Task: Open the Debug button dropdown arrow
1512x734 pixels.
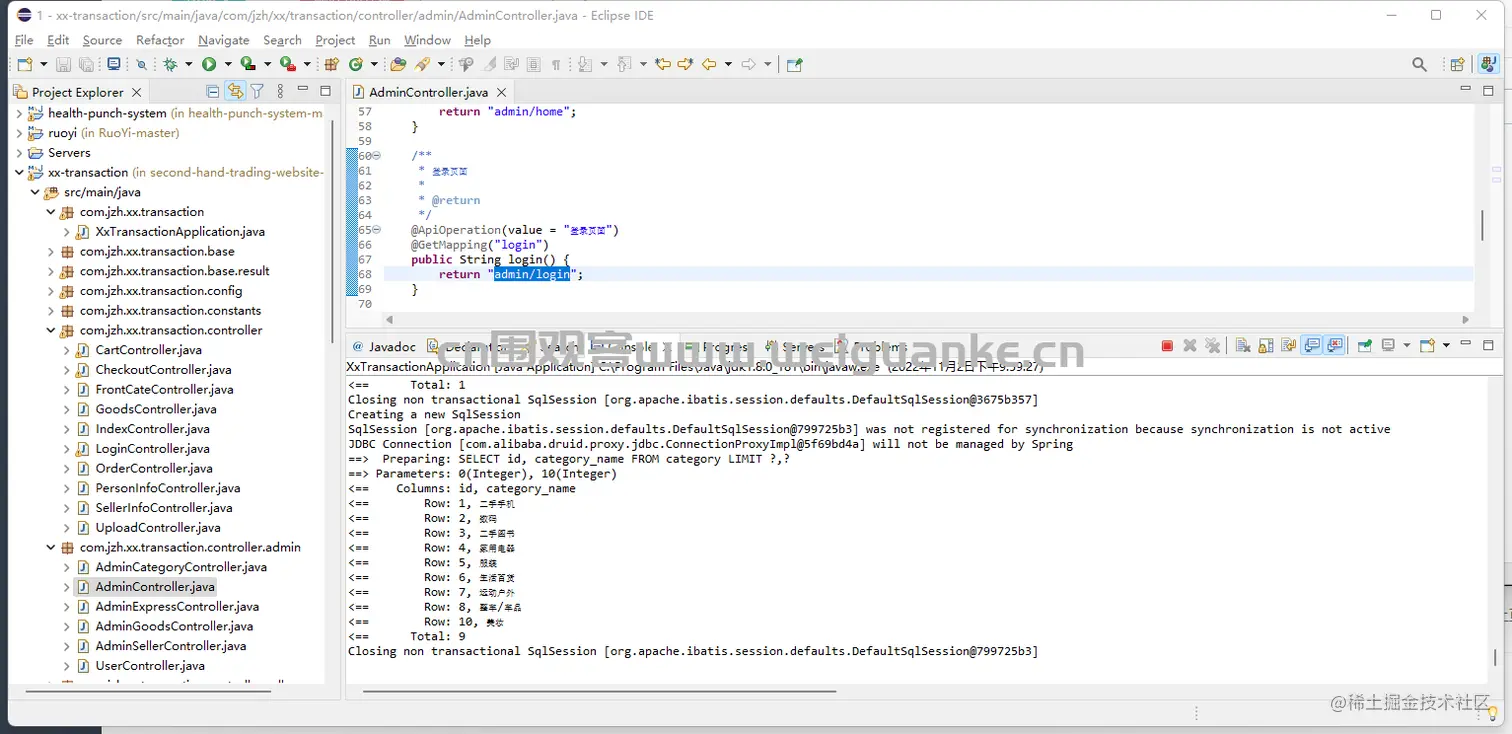Action: click(187, 64)
